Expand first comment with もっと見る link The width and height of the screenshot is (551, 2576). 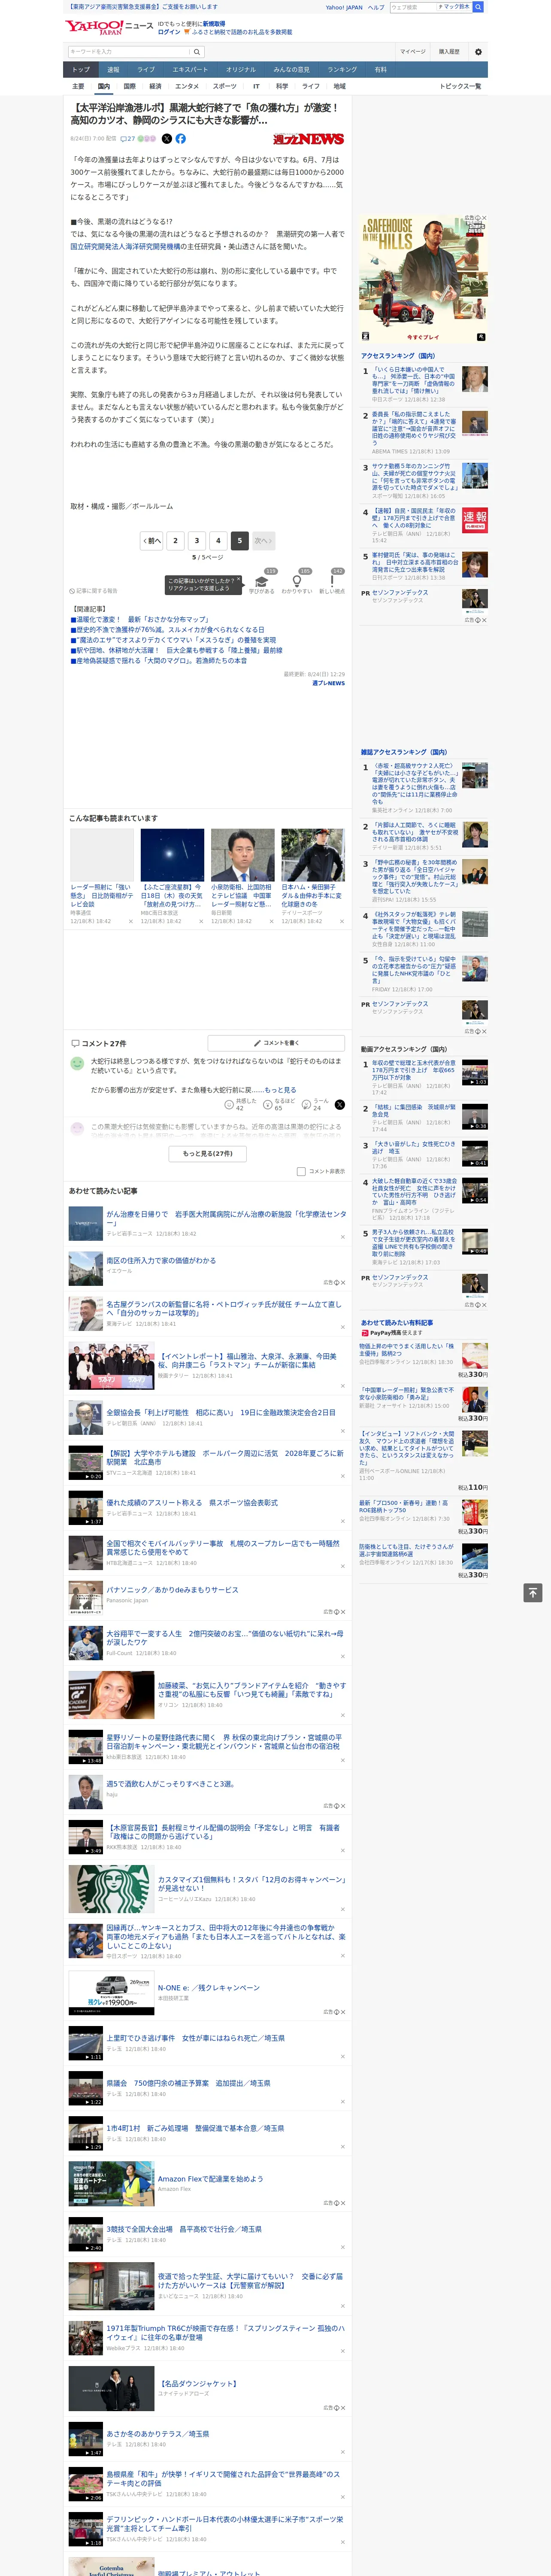point(280,1090)
